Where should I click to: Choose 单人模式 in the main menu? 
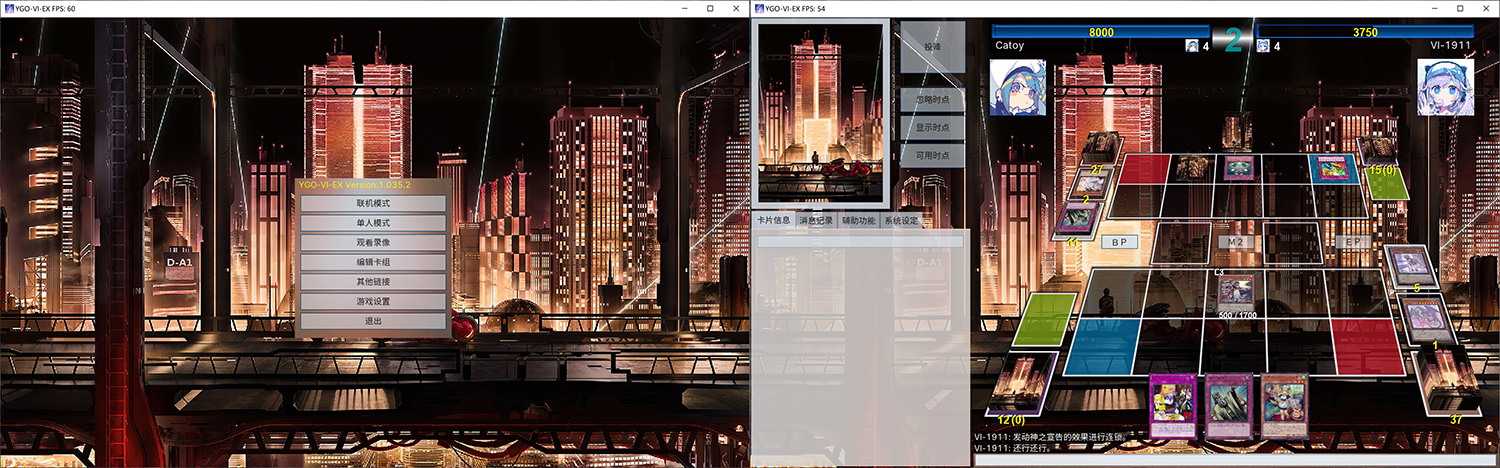[x=373, y=223]
